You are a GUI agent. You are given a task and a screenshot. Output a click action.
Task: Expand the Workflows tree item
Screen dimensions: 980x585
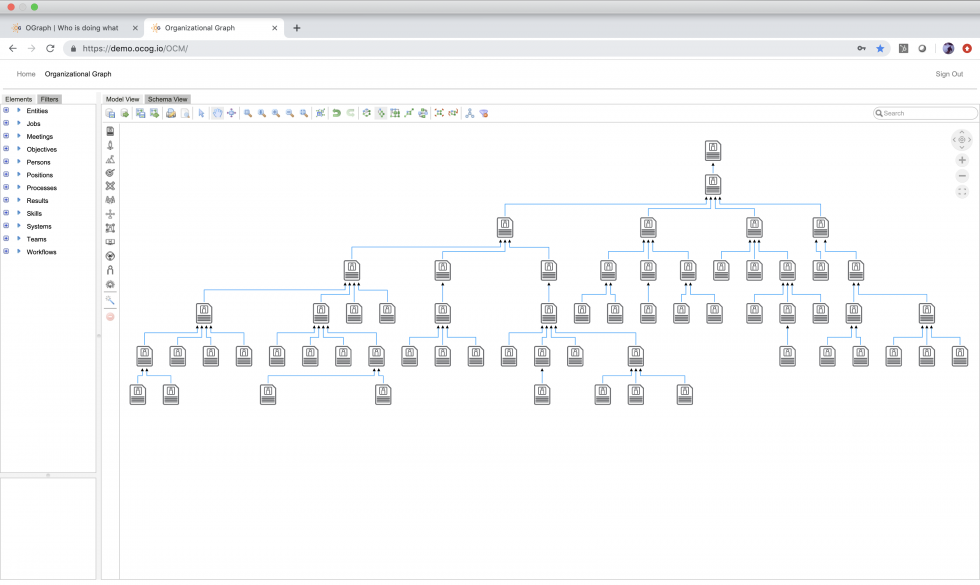8,252
